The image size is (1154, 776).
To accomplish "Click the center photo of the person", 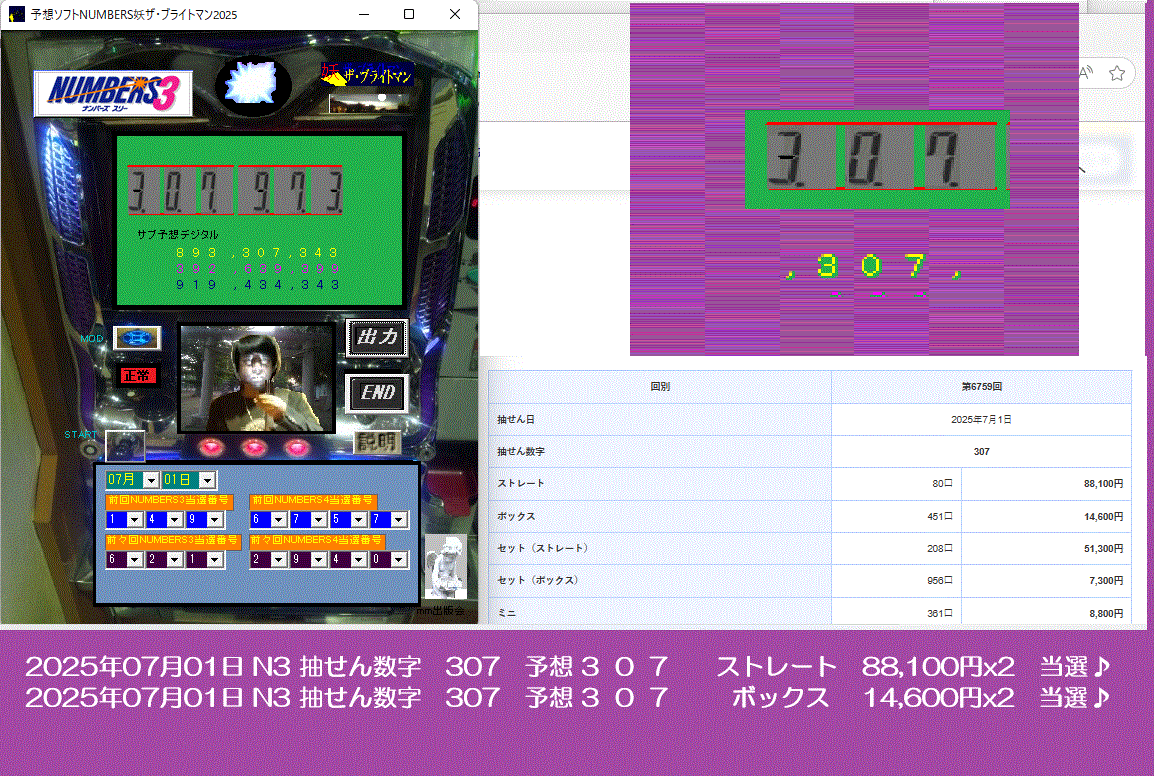I will (x=256, y=378).
